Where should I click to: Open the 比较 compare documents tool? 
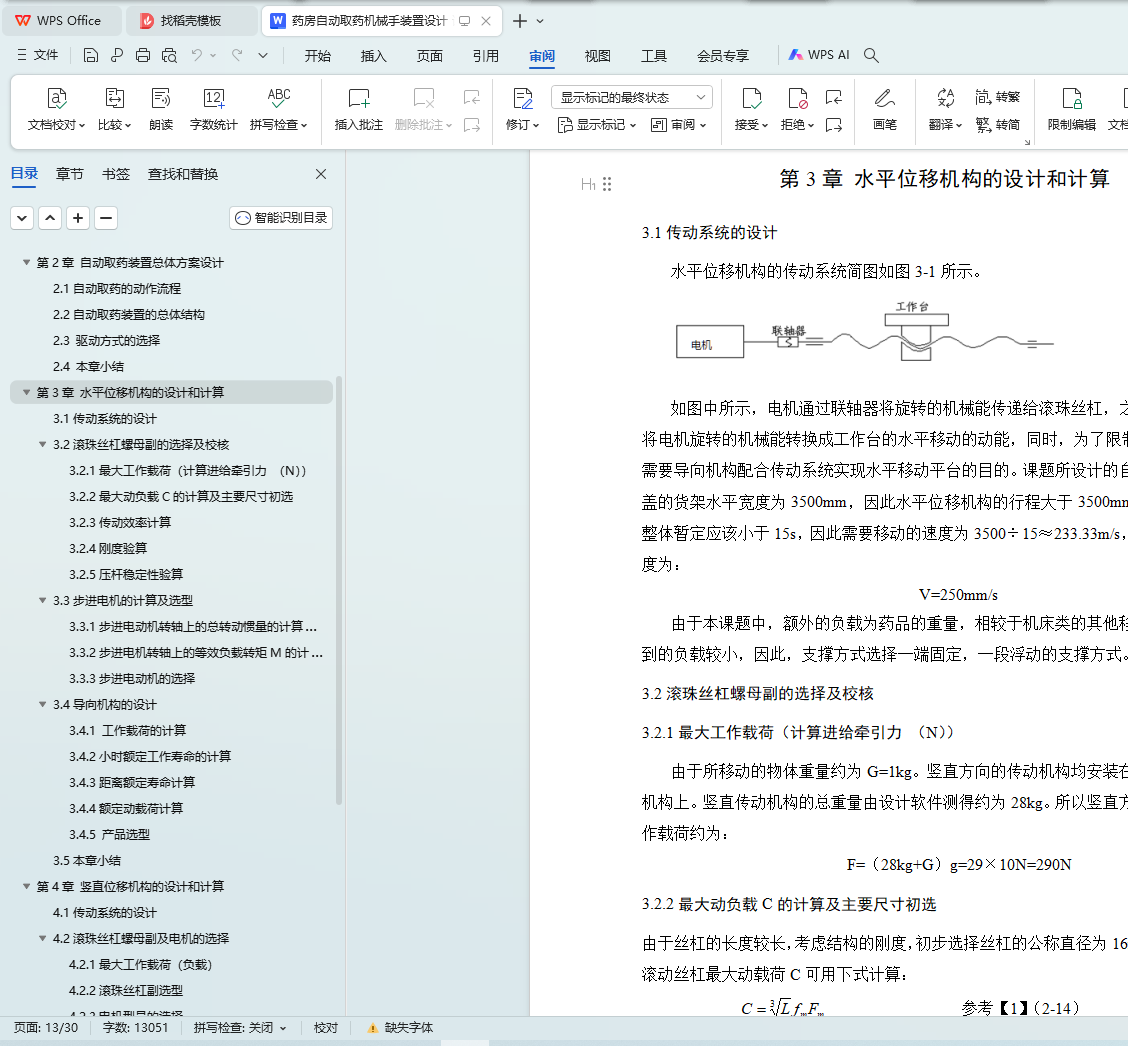(114, 109)
